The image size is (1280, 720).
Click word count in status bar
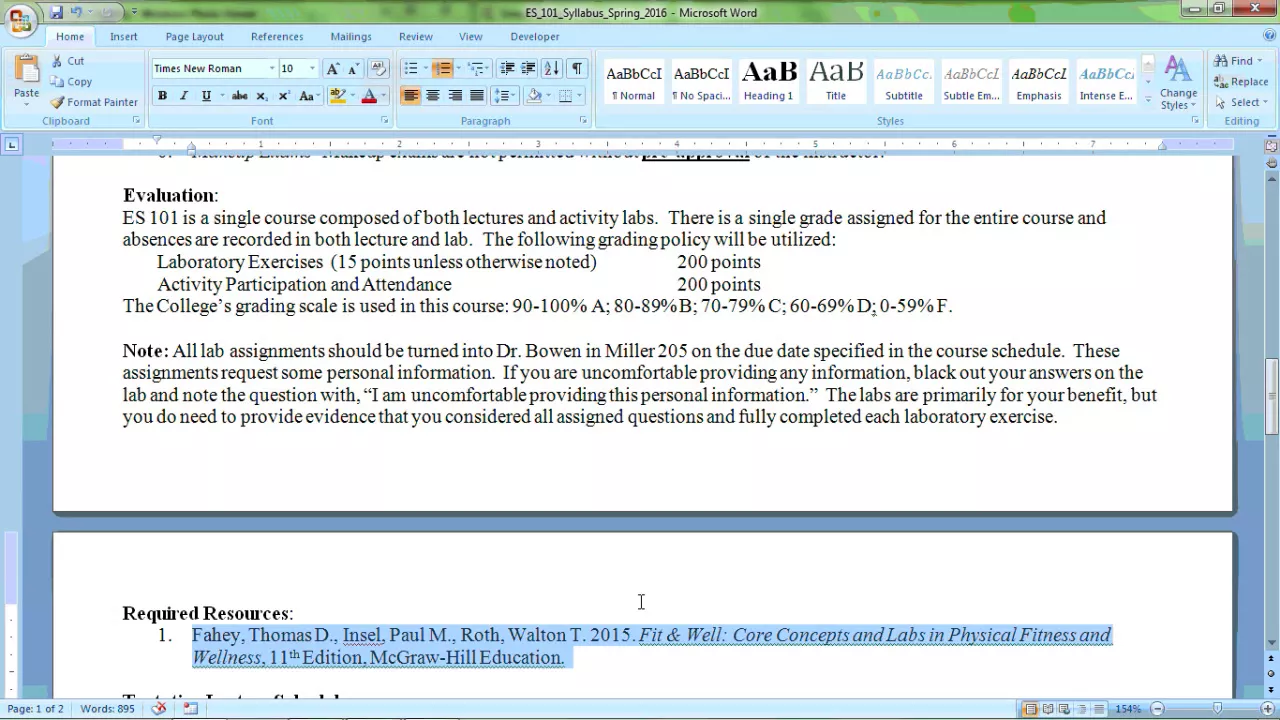click(x=106, y=709)
